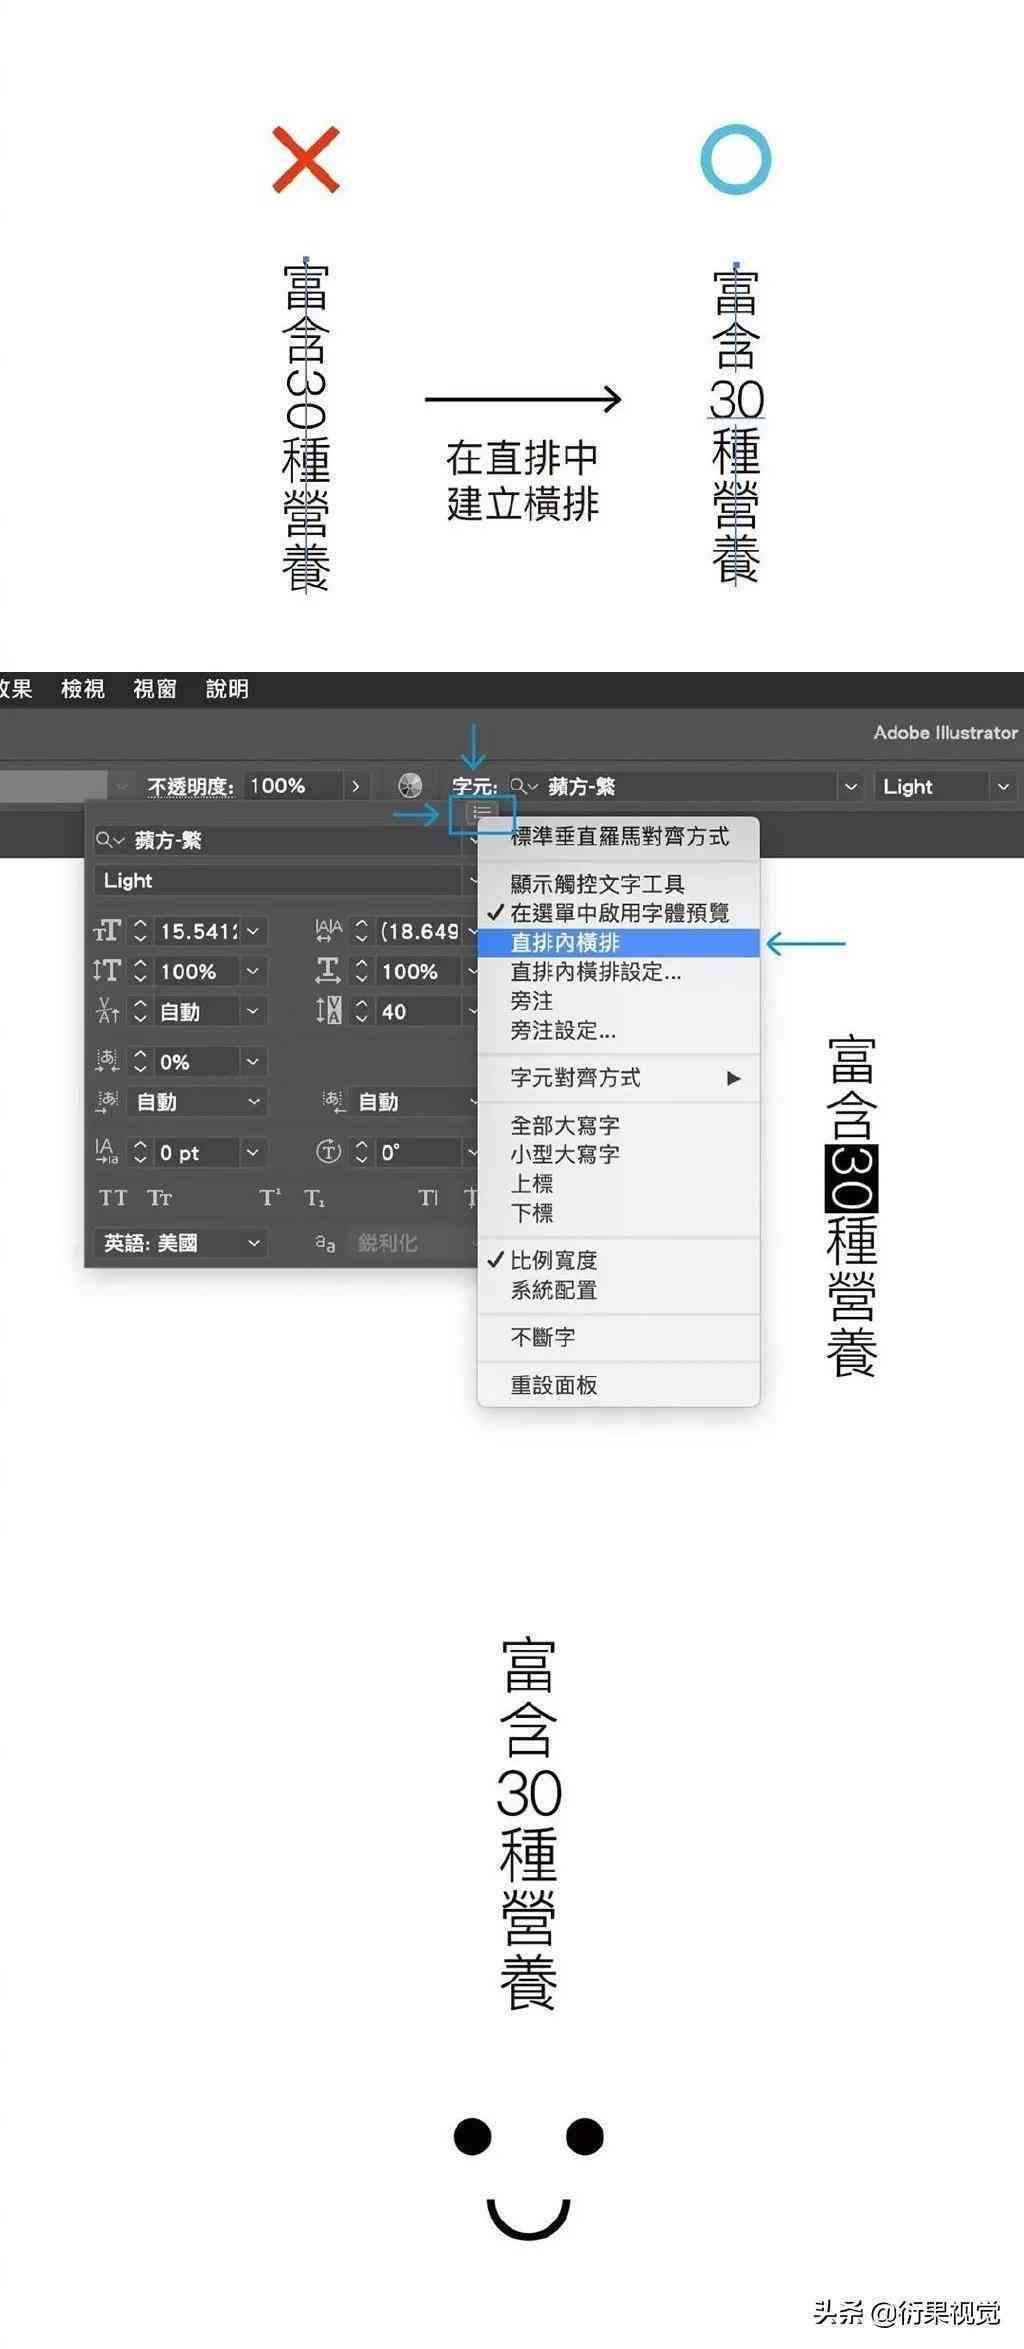Open kerning 自動 dropdown arrow
The width and height of the screenshot is (1024, 2349).
coord(253,1011)
